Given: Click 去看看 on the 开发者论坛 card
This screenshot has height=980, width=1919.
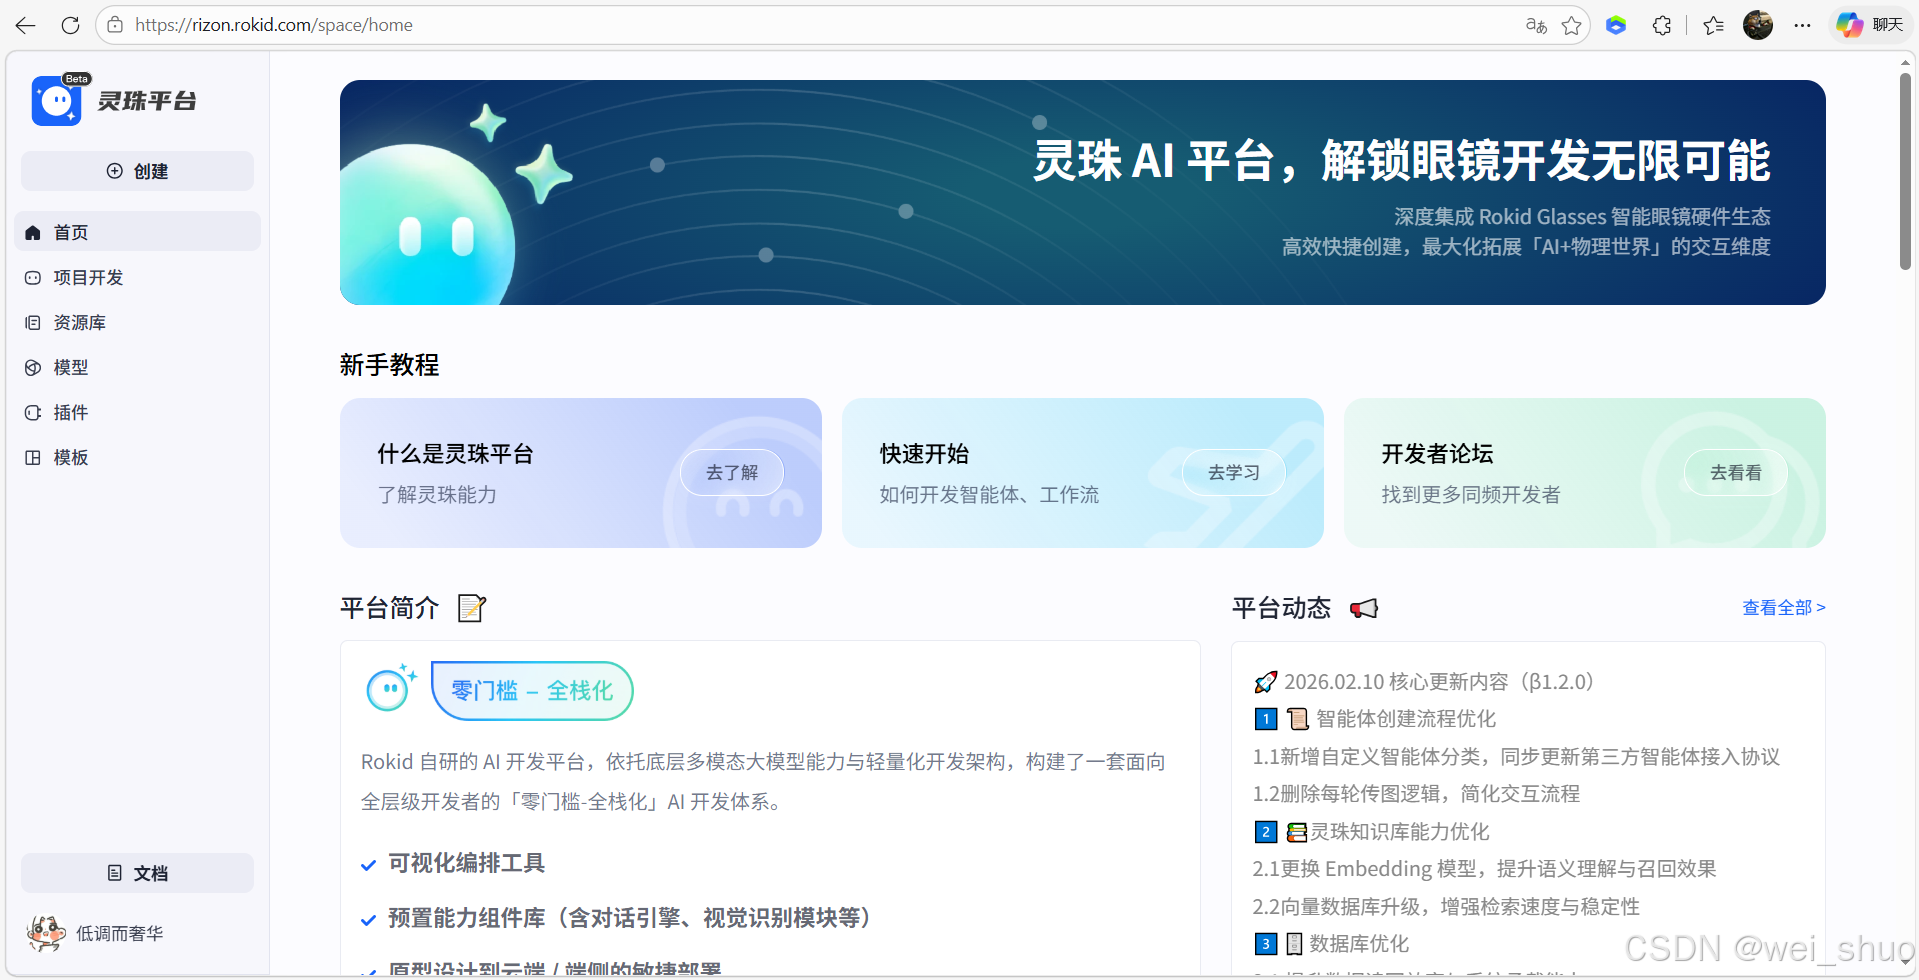Looking at the screenshot, I should 1735,472.
